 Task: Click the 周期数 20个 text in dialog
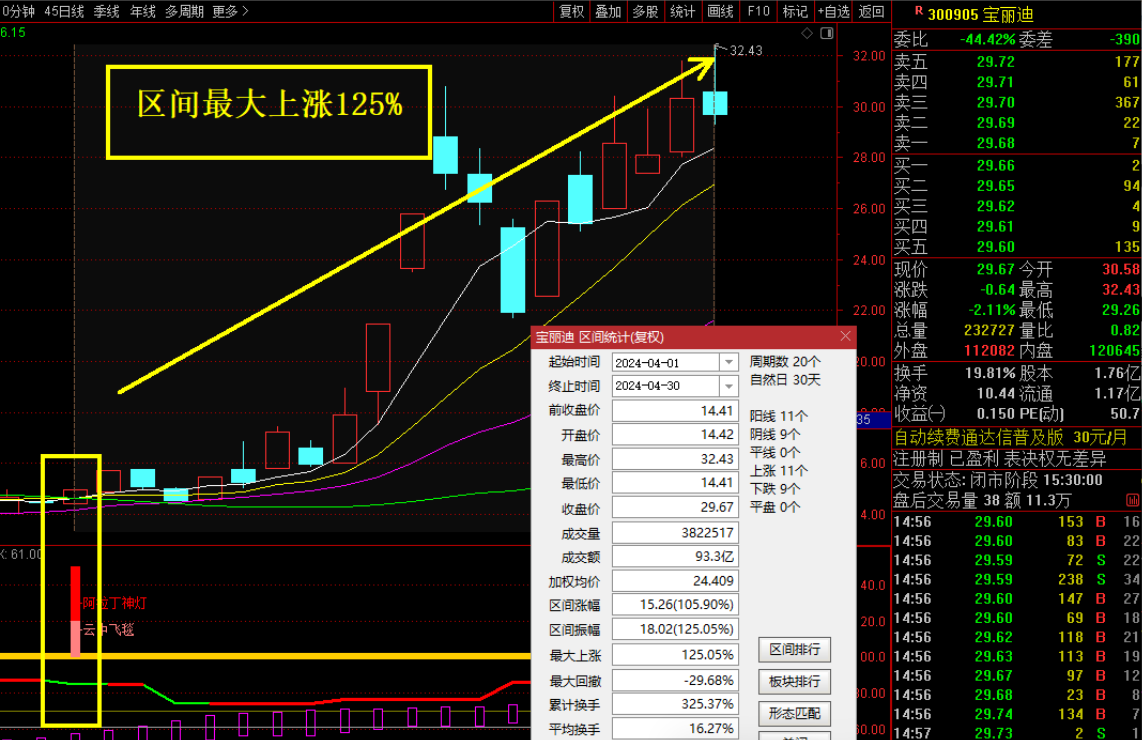785,361
